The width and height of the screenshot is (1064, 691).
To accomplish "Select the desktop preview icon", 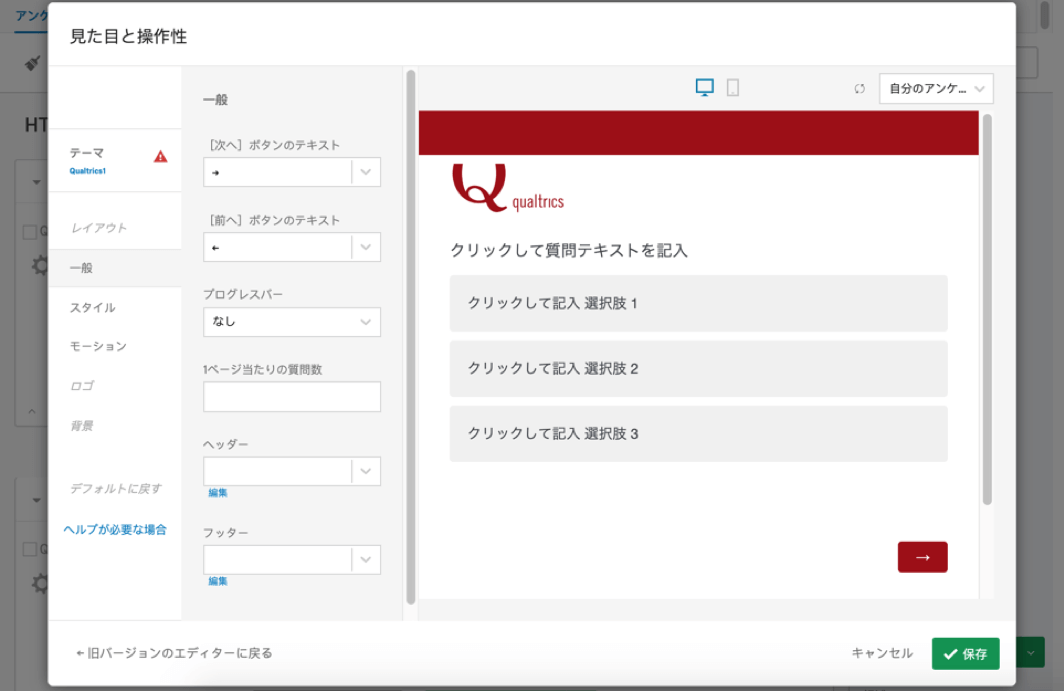I will click(x=705, y=88).
